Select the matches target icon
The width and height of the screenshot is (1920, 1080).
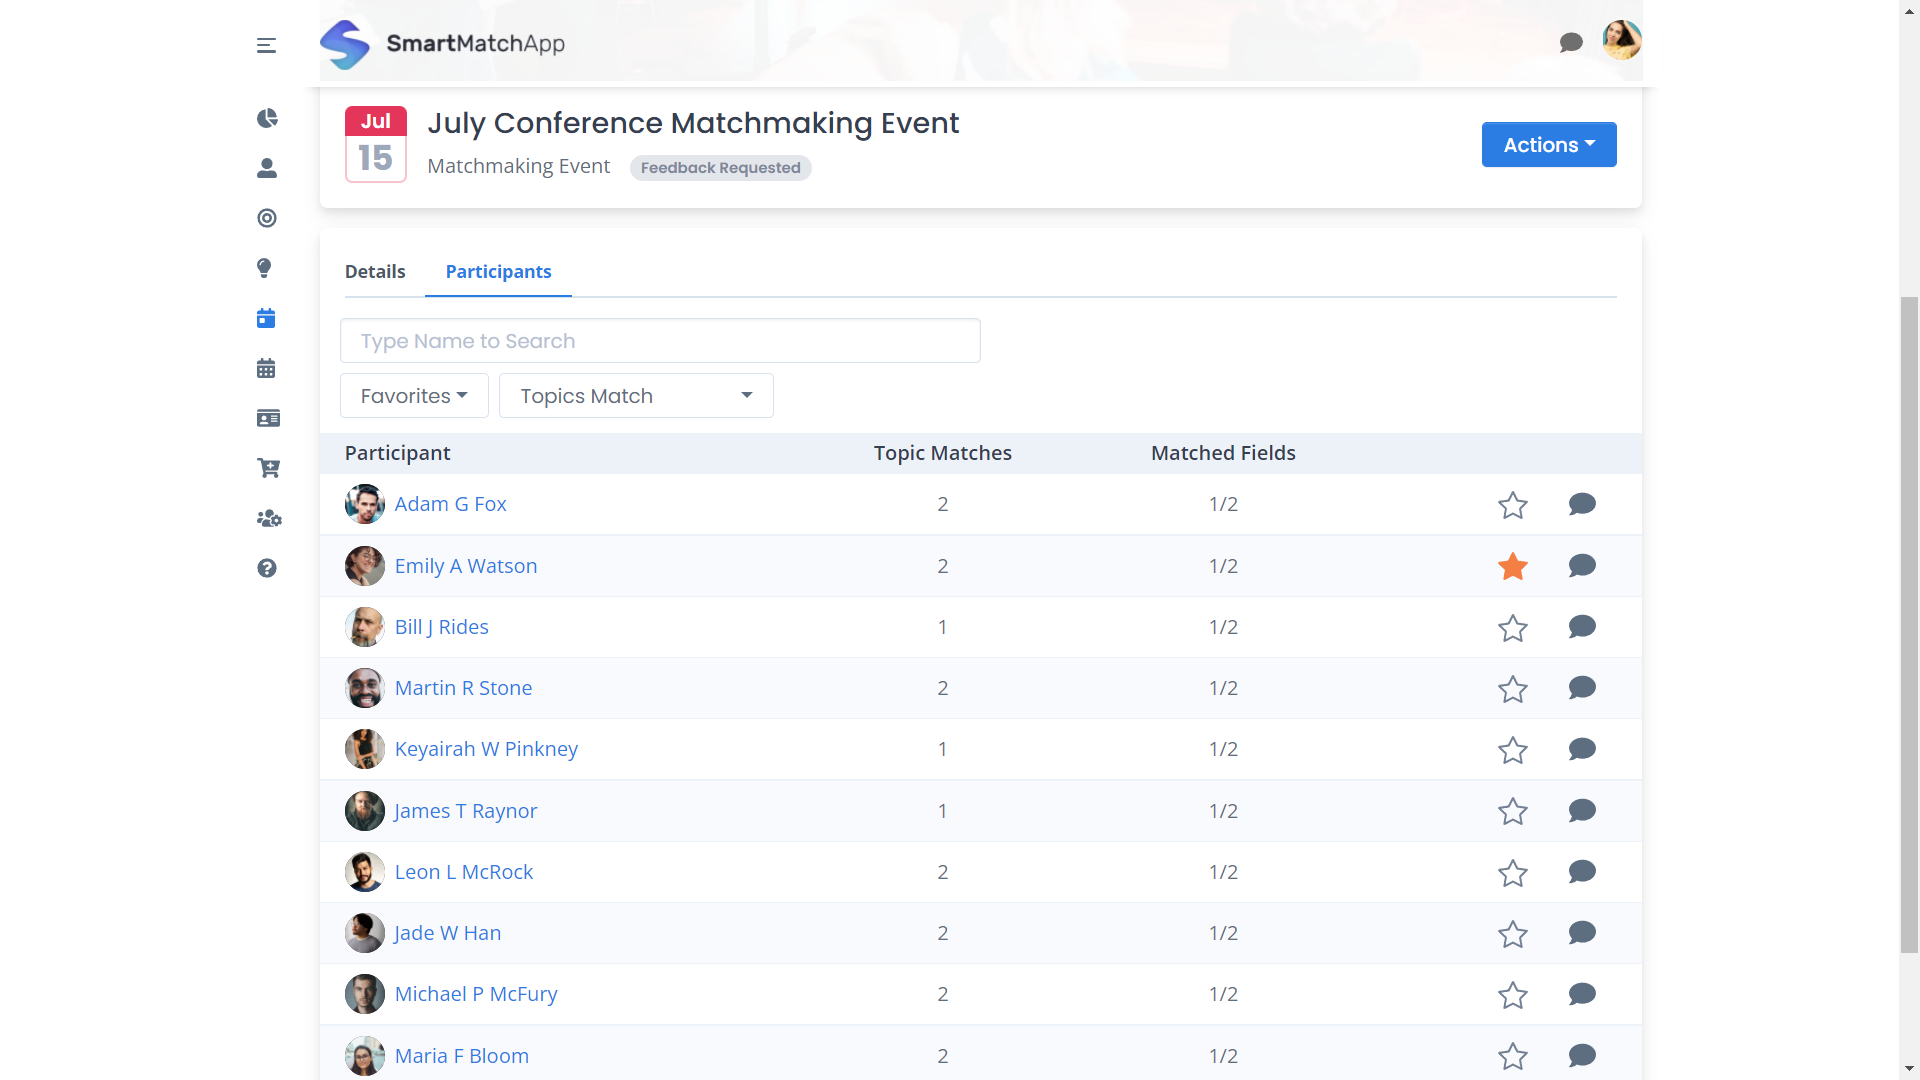pyautogui.click(x=266, y=218)
